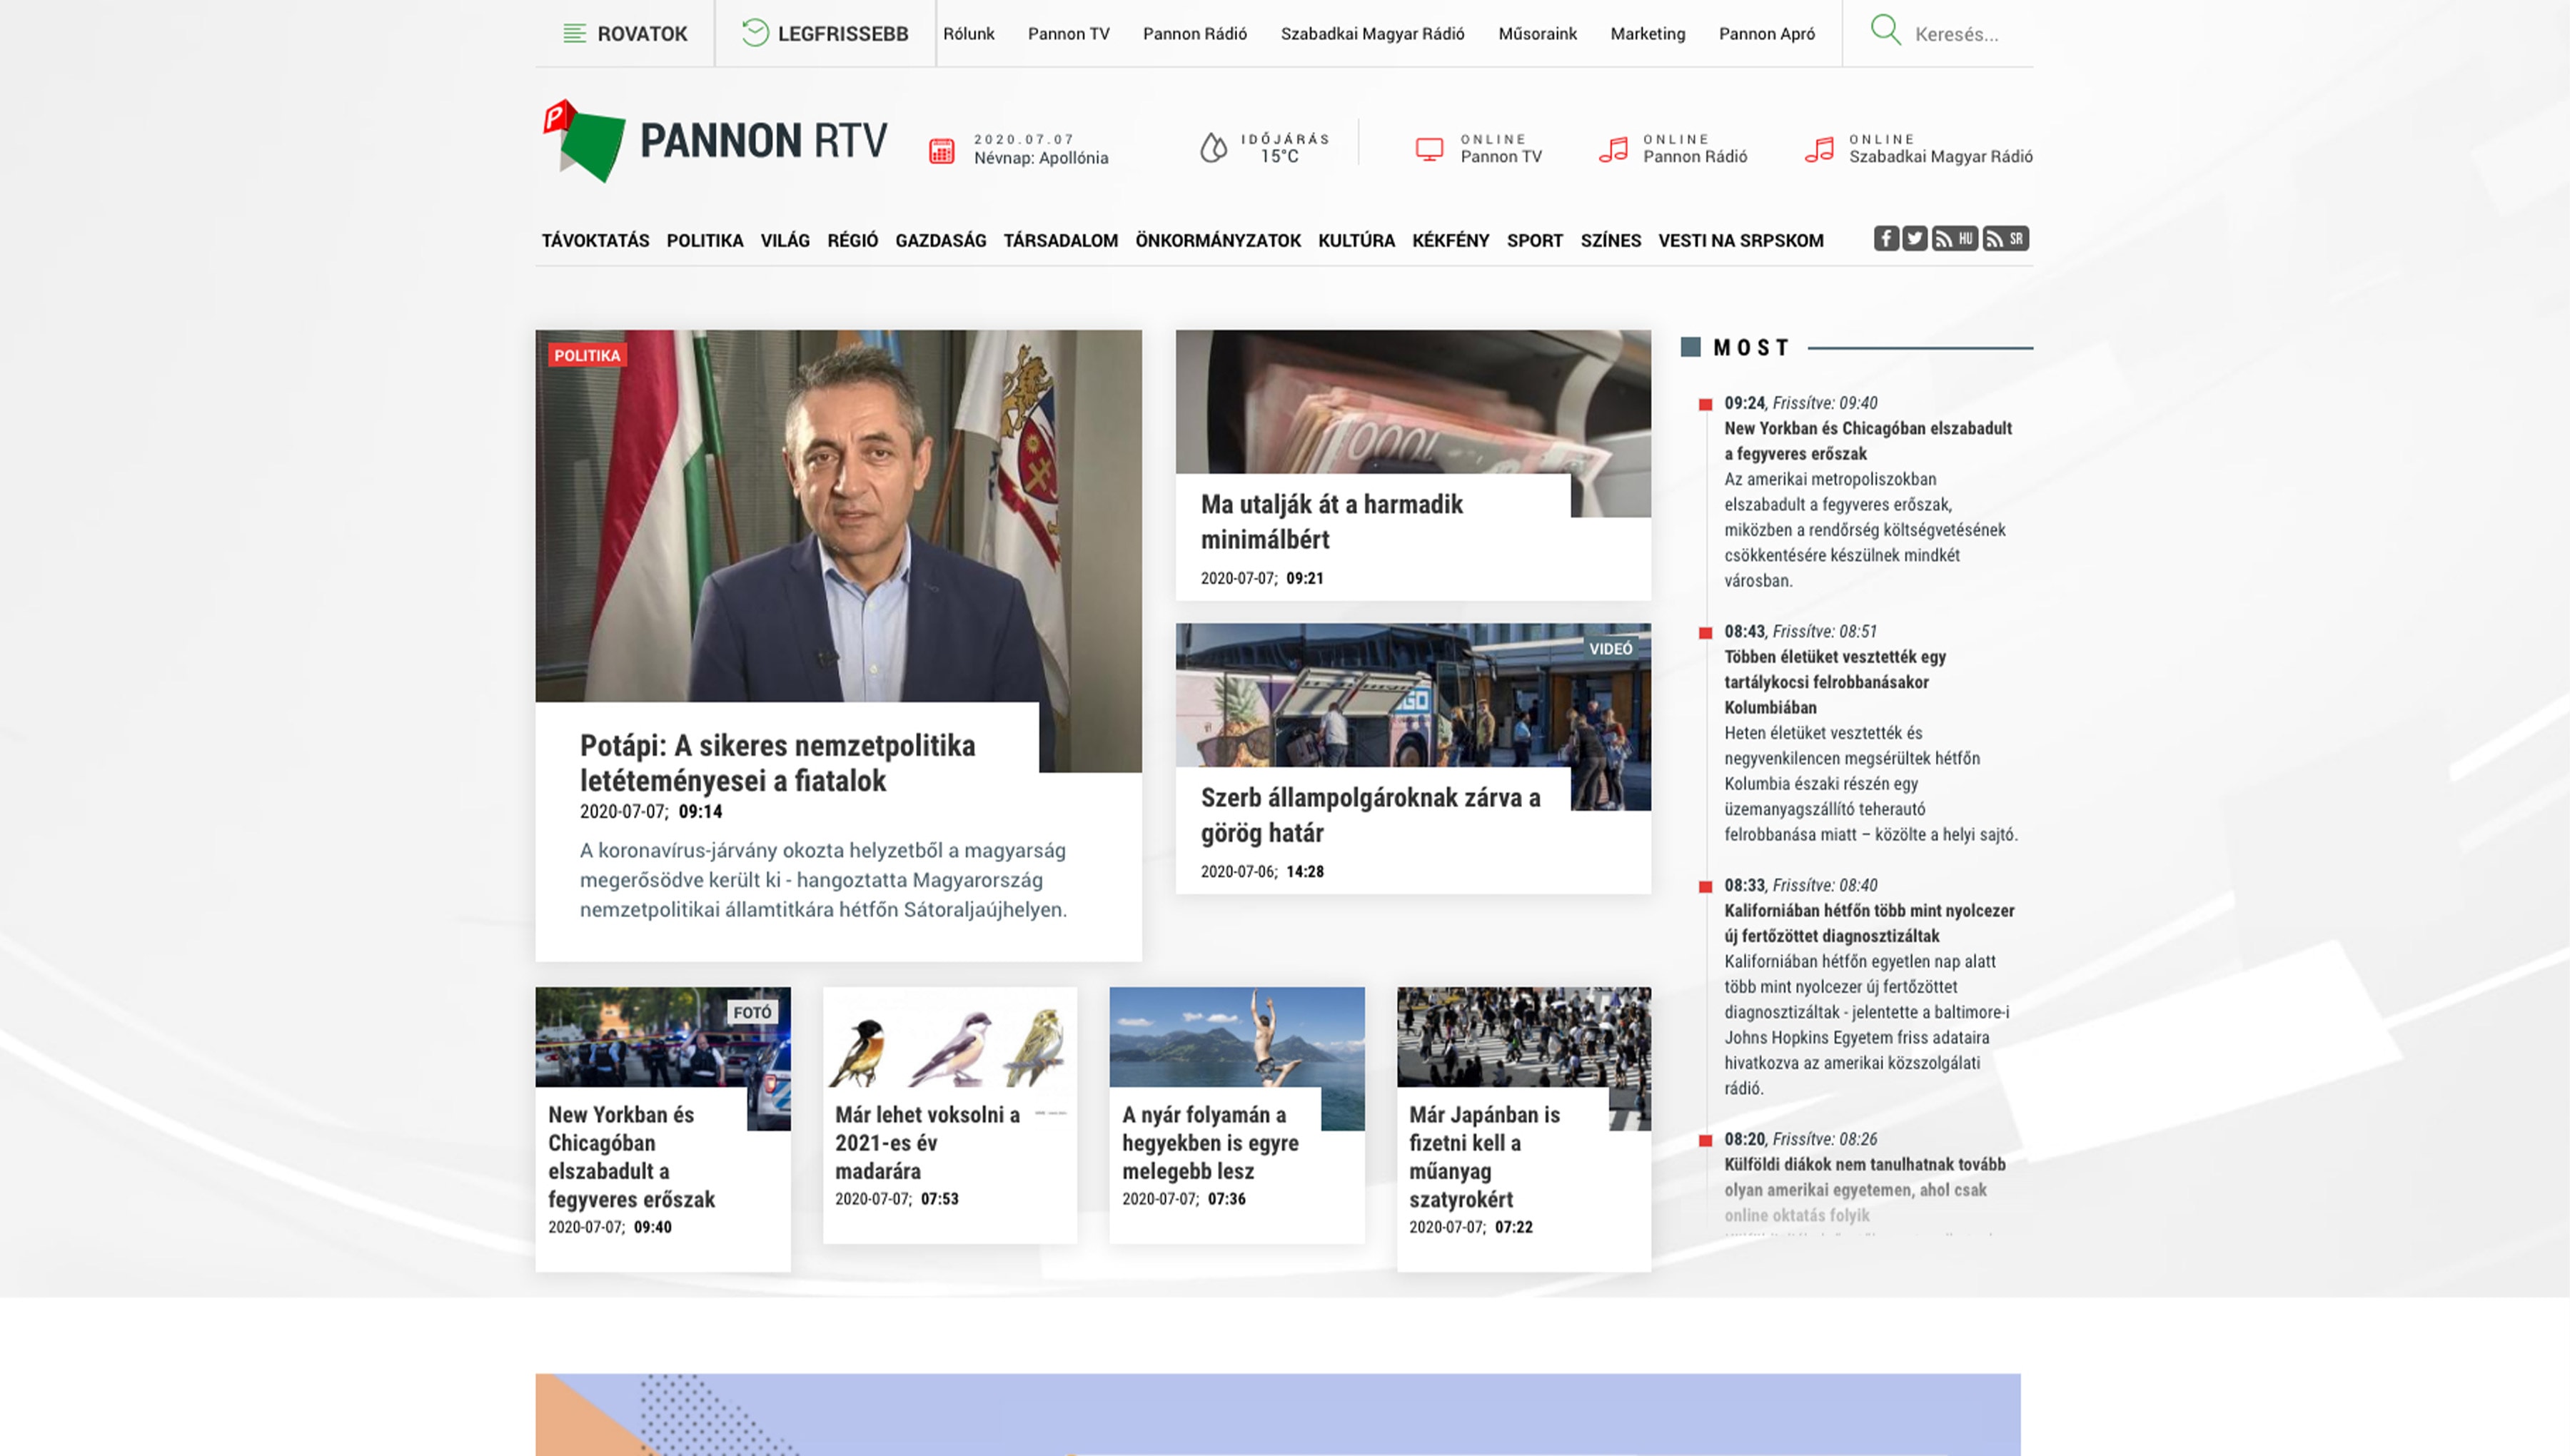2570x1456 pixels.
Task: Select the POLITIKA category in main menu
Action: tap(705, 240)
